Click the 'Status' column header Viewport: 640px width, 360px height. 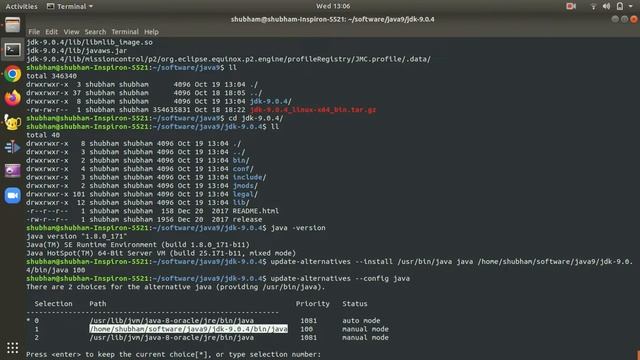(355, 304)
